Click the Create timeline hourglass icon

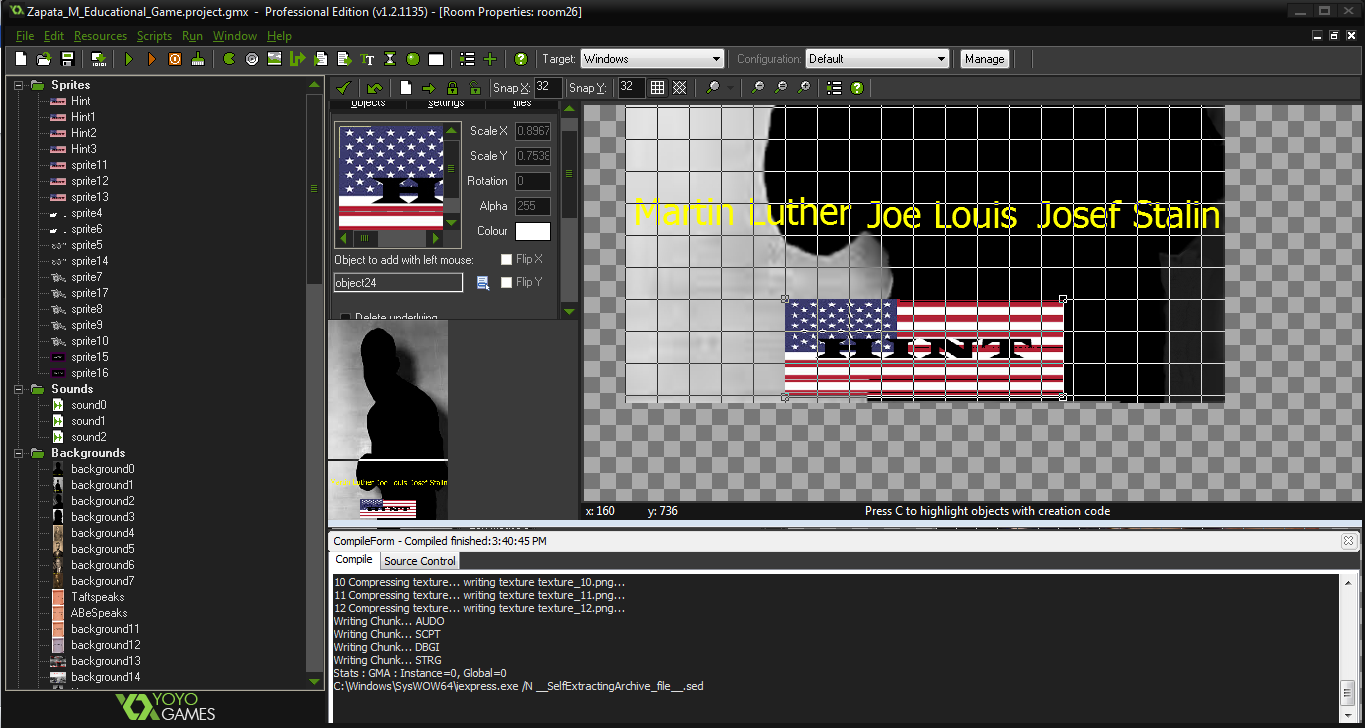coord(390,59)
